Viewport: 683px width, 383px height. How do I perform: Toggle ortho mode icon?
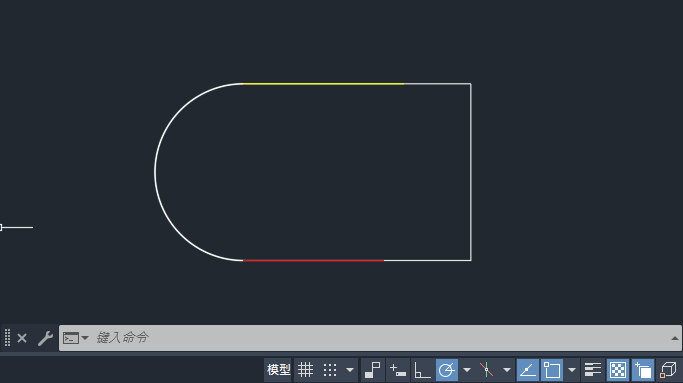(x=422, y=370)
